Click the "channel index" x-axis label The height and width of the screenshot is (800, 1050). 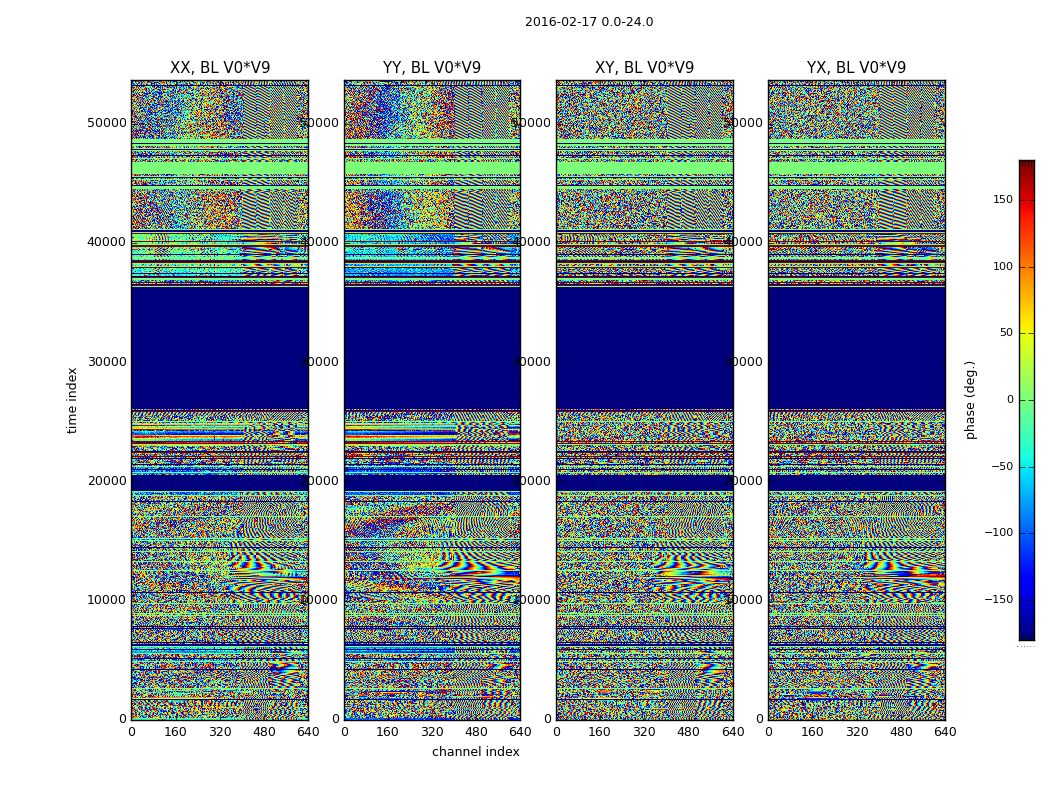point(475,752)
